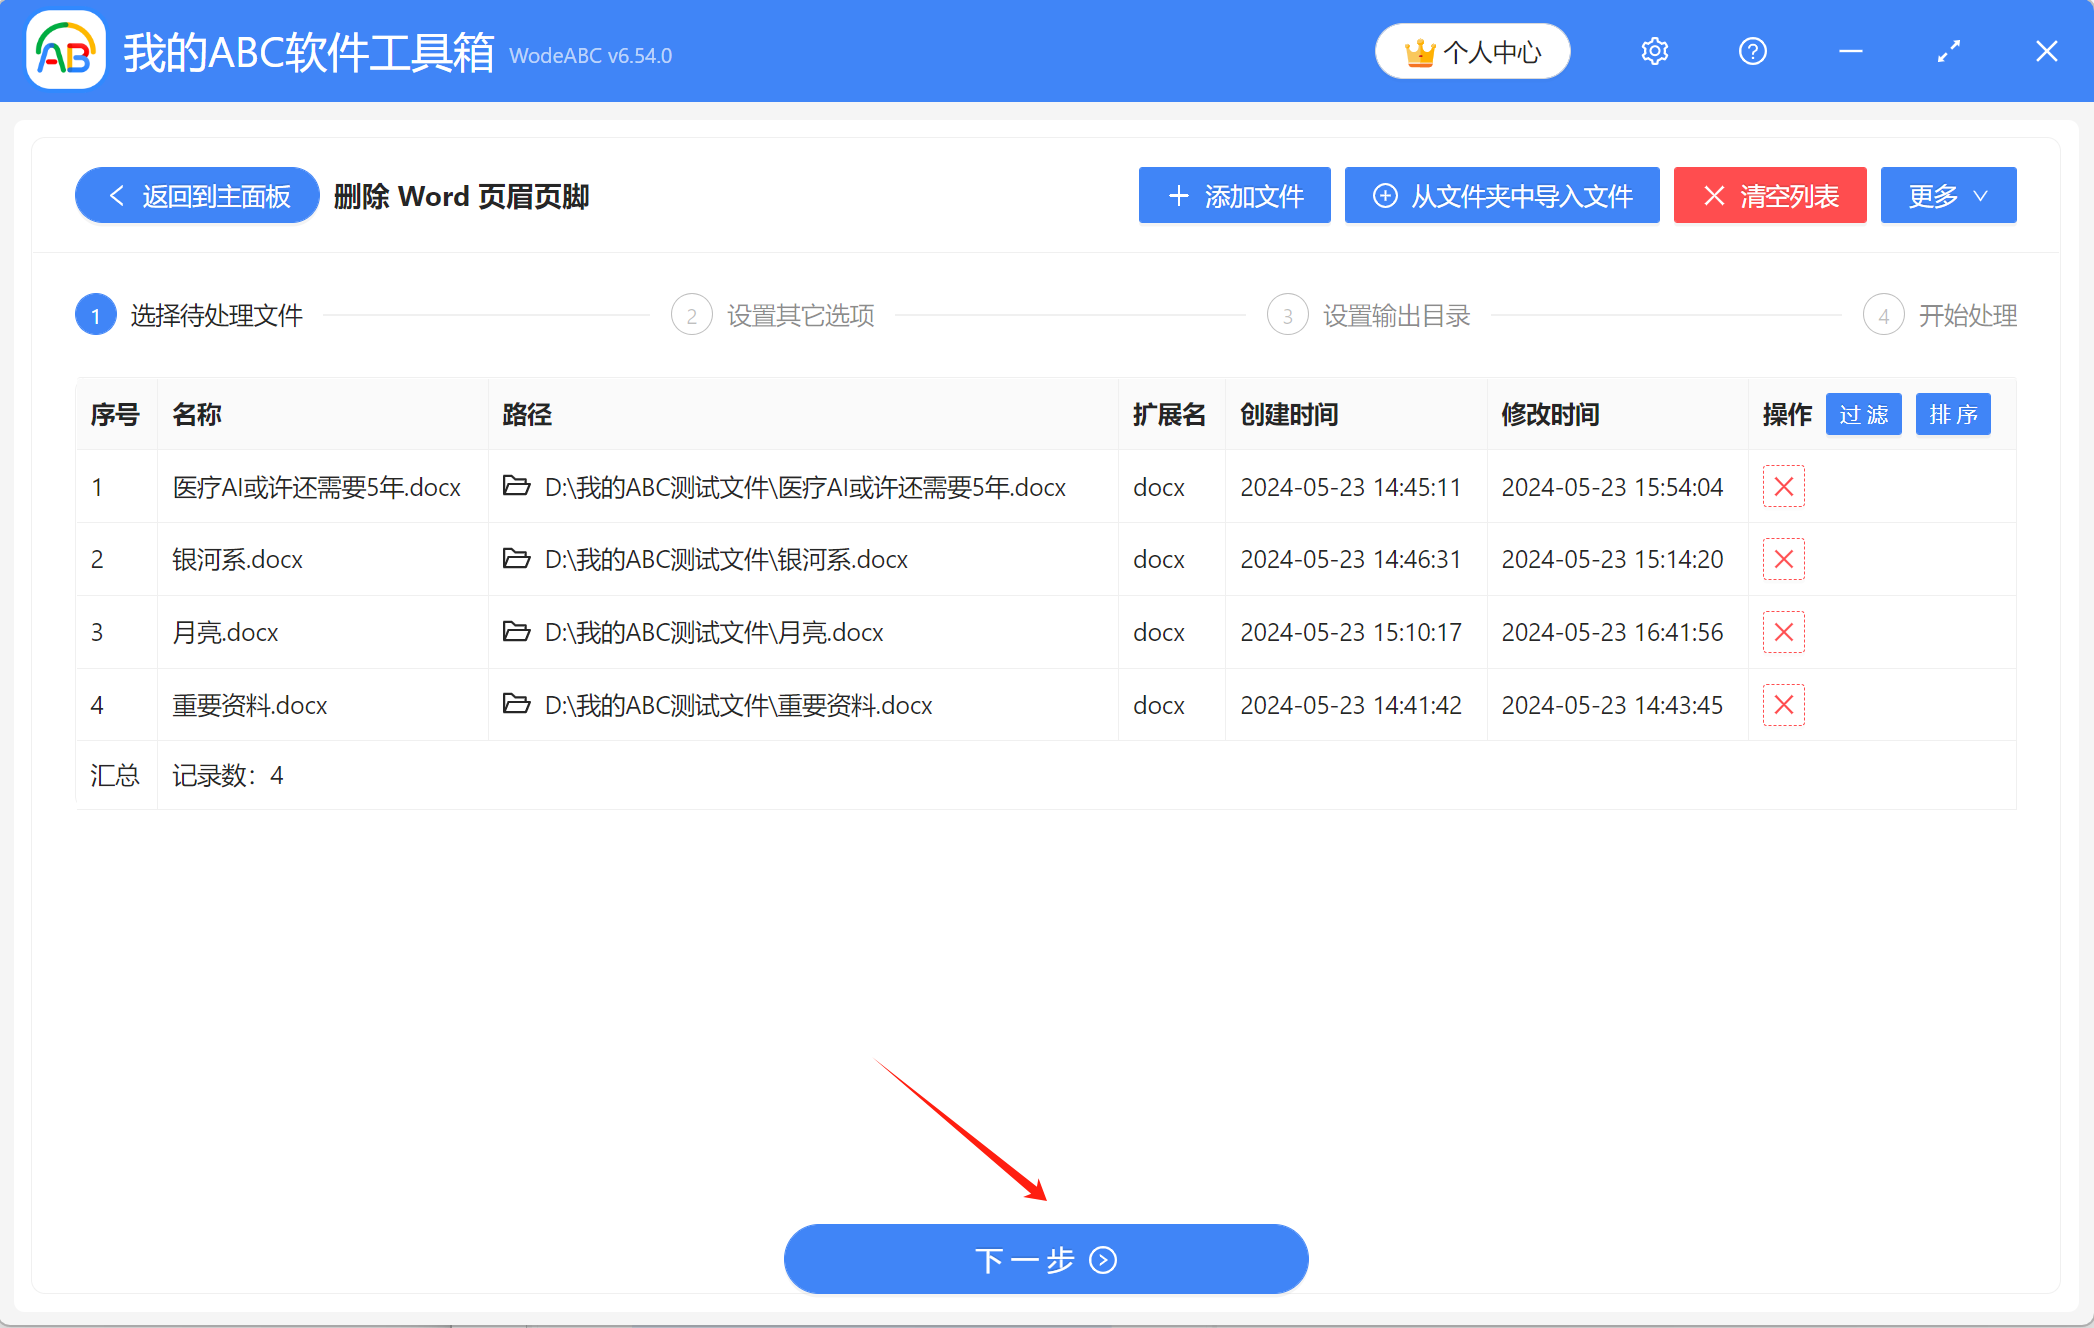Click the folder icon beside 银河系.docx path
Image resolution: width=2094 pixels, height=1328 pixels.
click(x=516, y=559)
